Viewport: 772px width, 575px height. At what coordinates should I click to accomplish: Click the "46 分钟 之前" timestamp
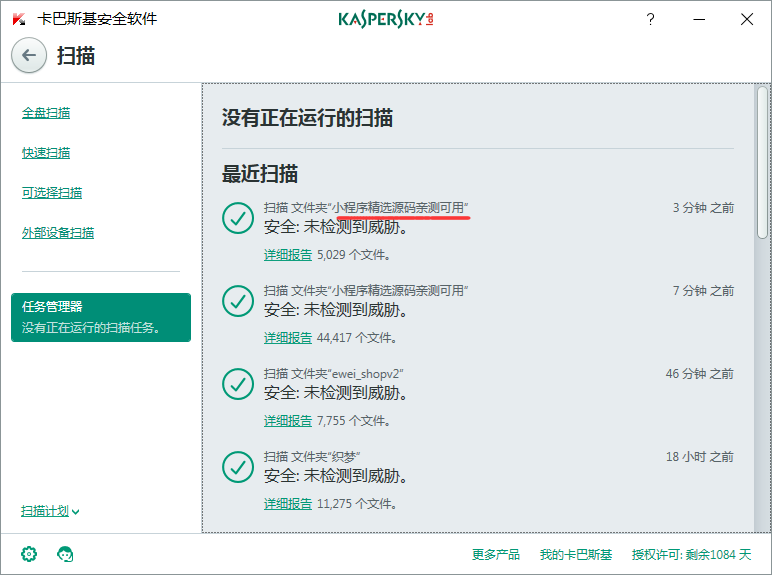(700, 374)
